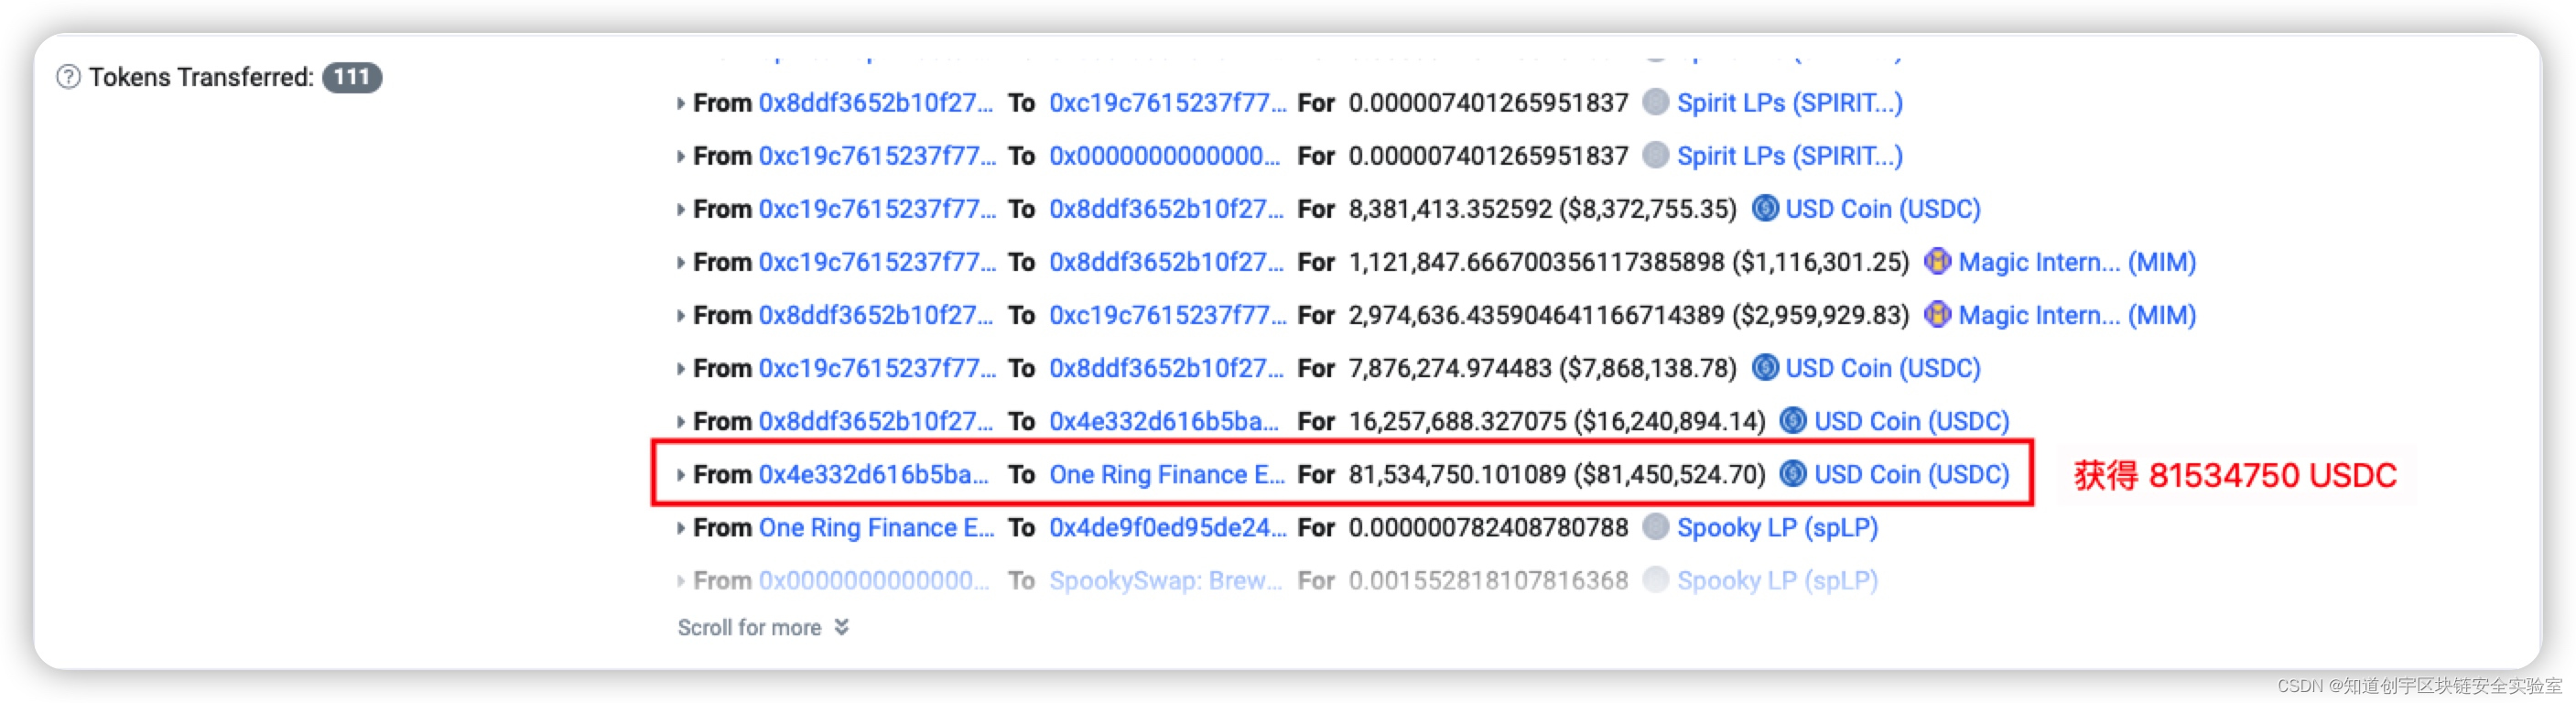
Task: Click the 111 token transfer count badge
Action: (352, 77)
